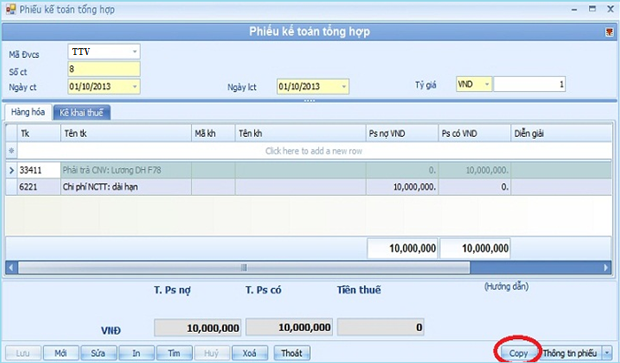Click the Hướng dẫn help link

click(507, 286)
